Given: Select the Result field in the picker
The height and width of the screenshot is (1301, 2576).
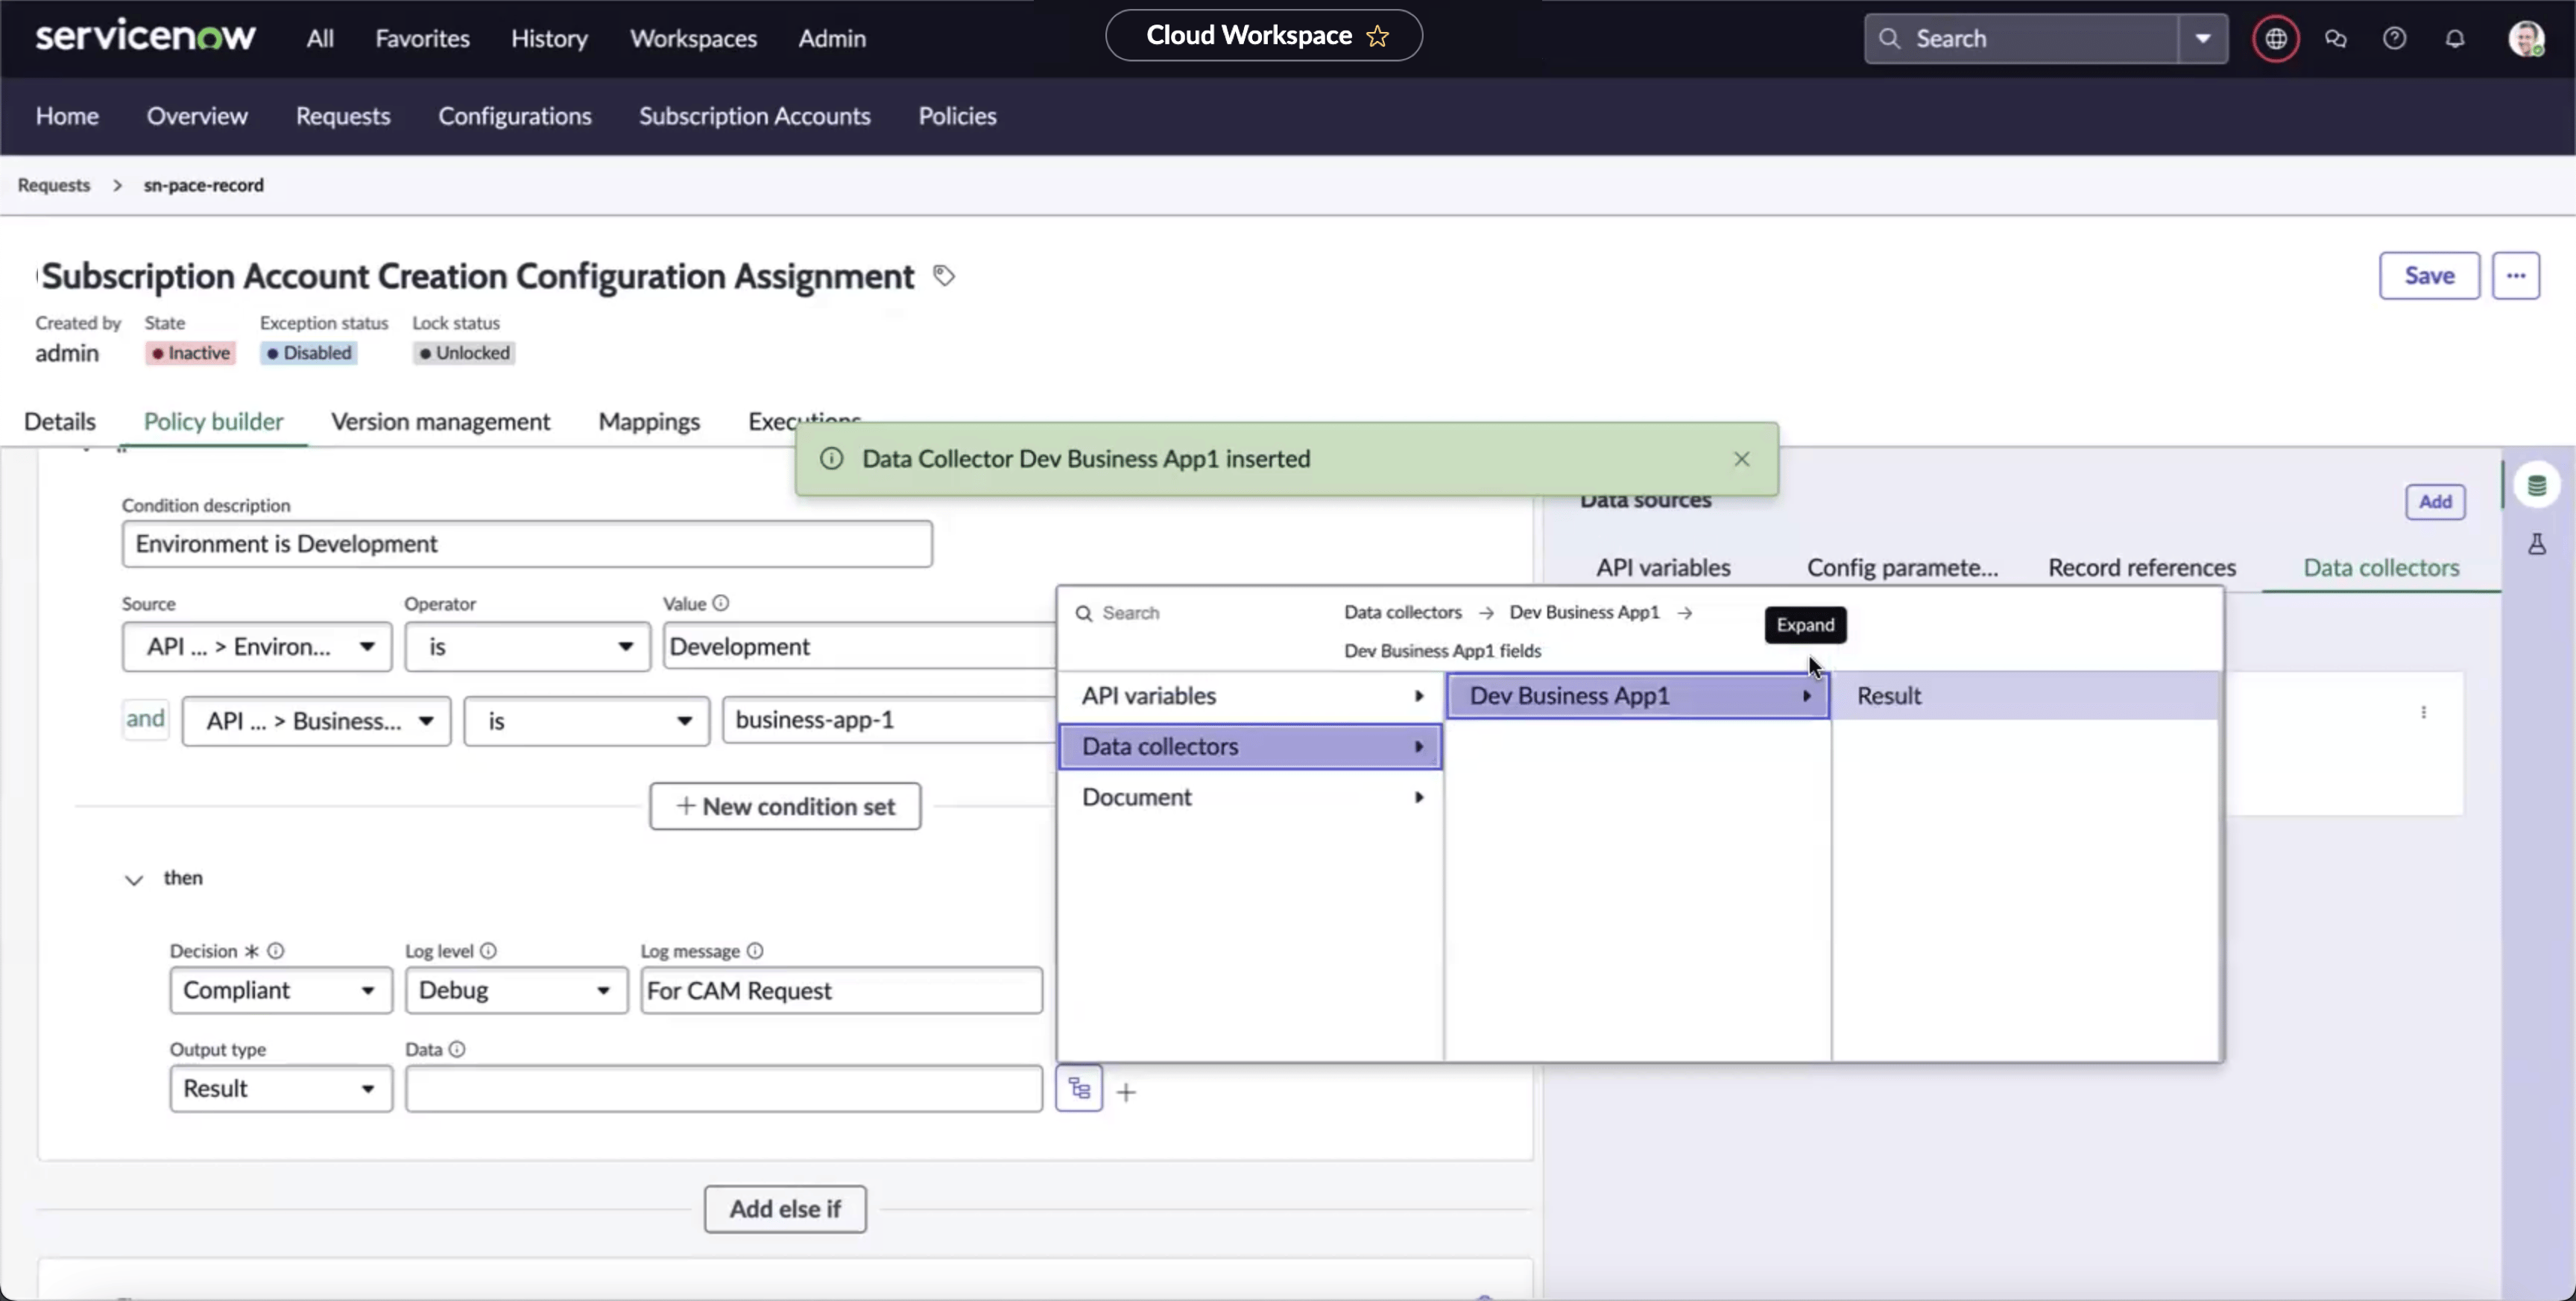Looking at the screenshot, I should click(2025, 696).
